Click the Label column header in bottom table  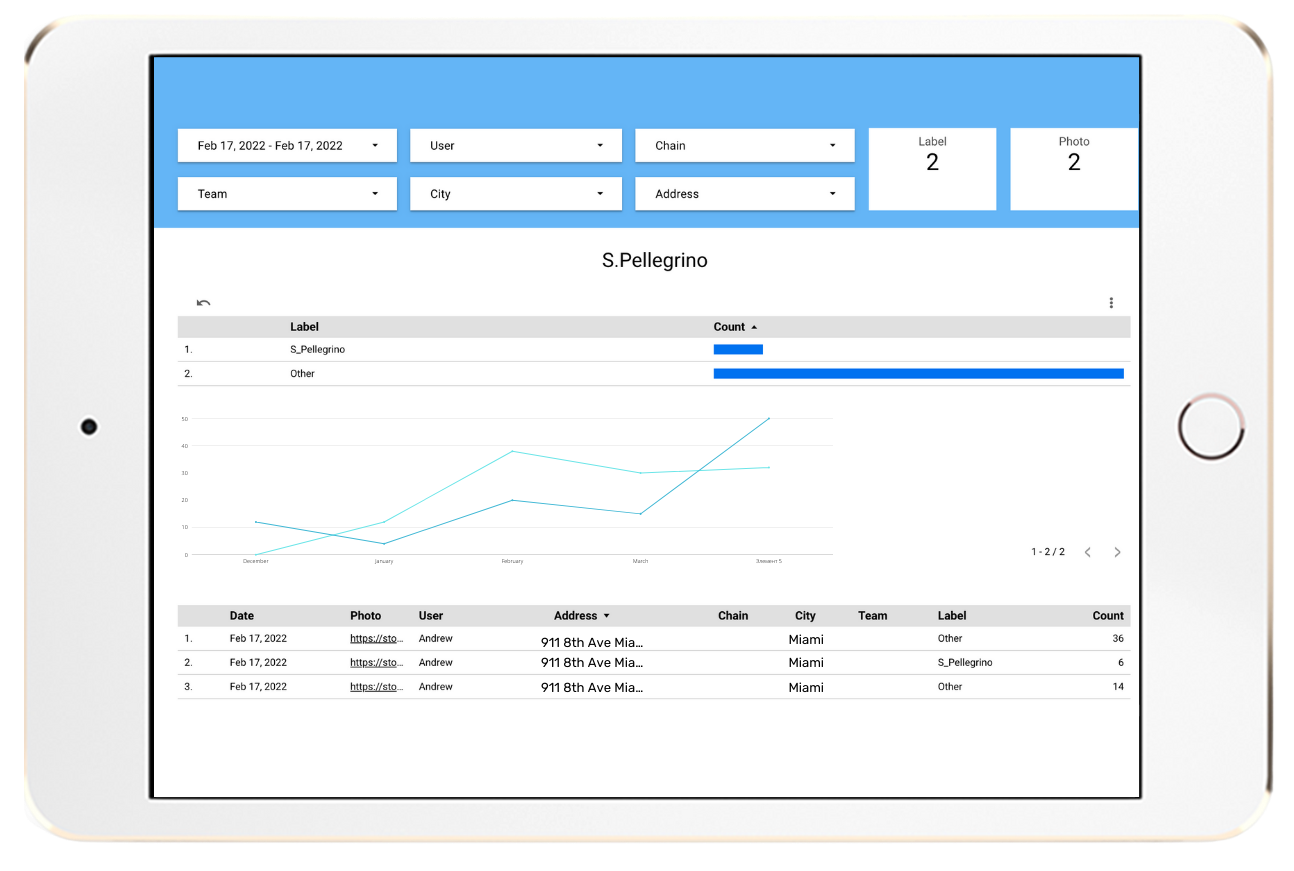(952, 616)
